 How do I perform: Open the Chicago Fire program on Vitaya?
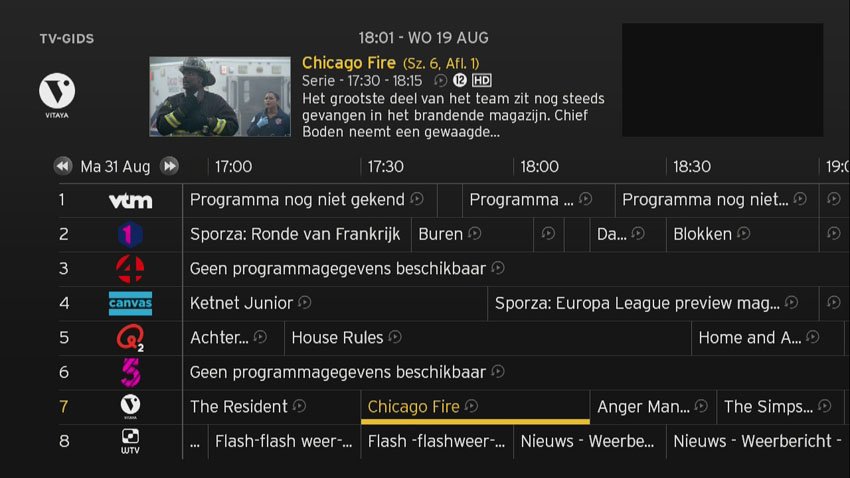[x=475, y=406]
